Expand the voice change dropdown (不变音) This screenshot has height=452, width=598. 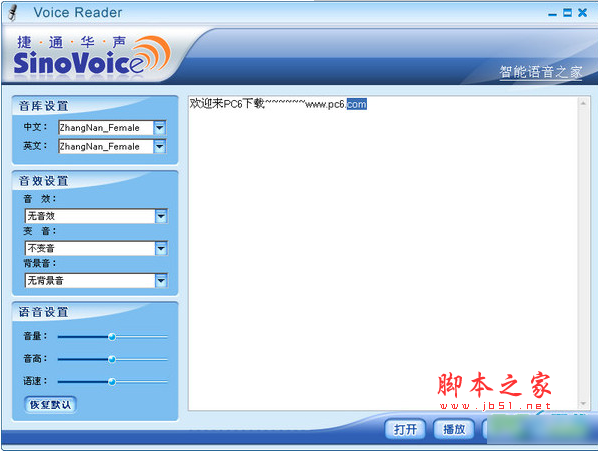[x=161, y=249]
